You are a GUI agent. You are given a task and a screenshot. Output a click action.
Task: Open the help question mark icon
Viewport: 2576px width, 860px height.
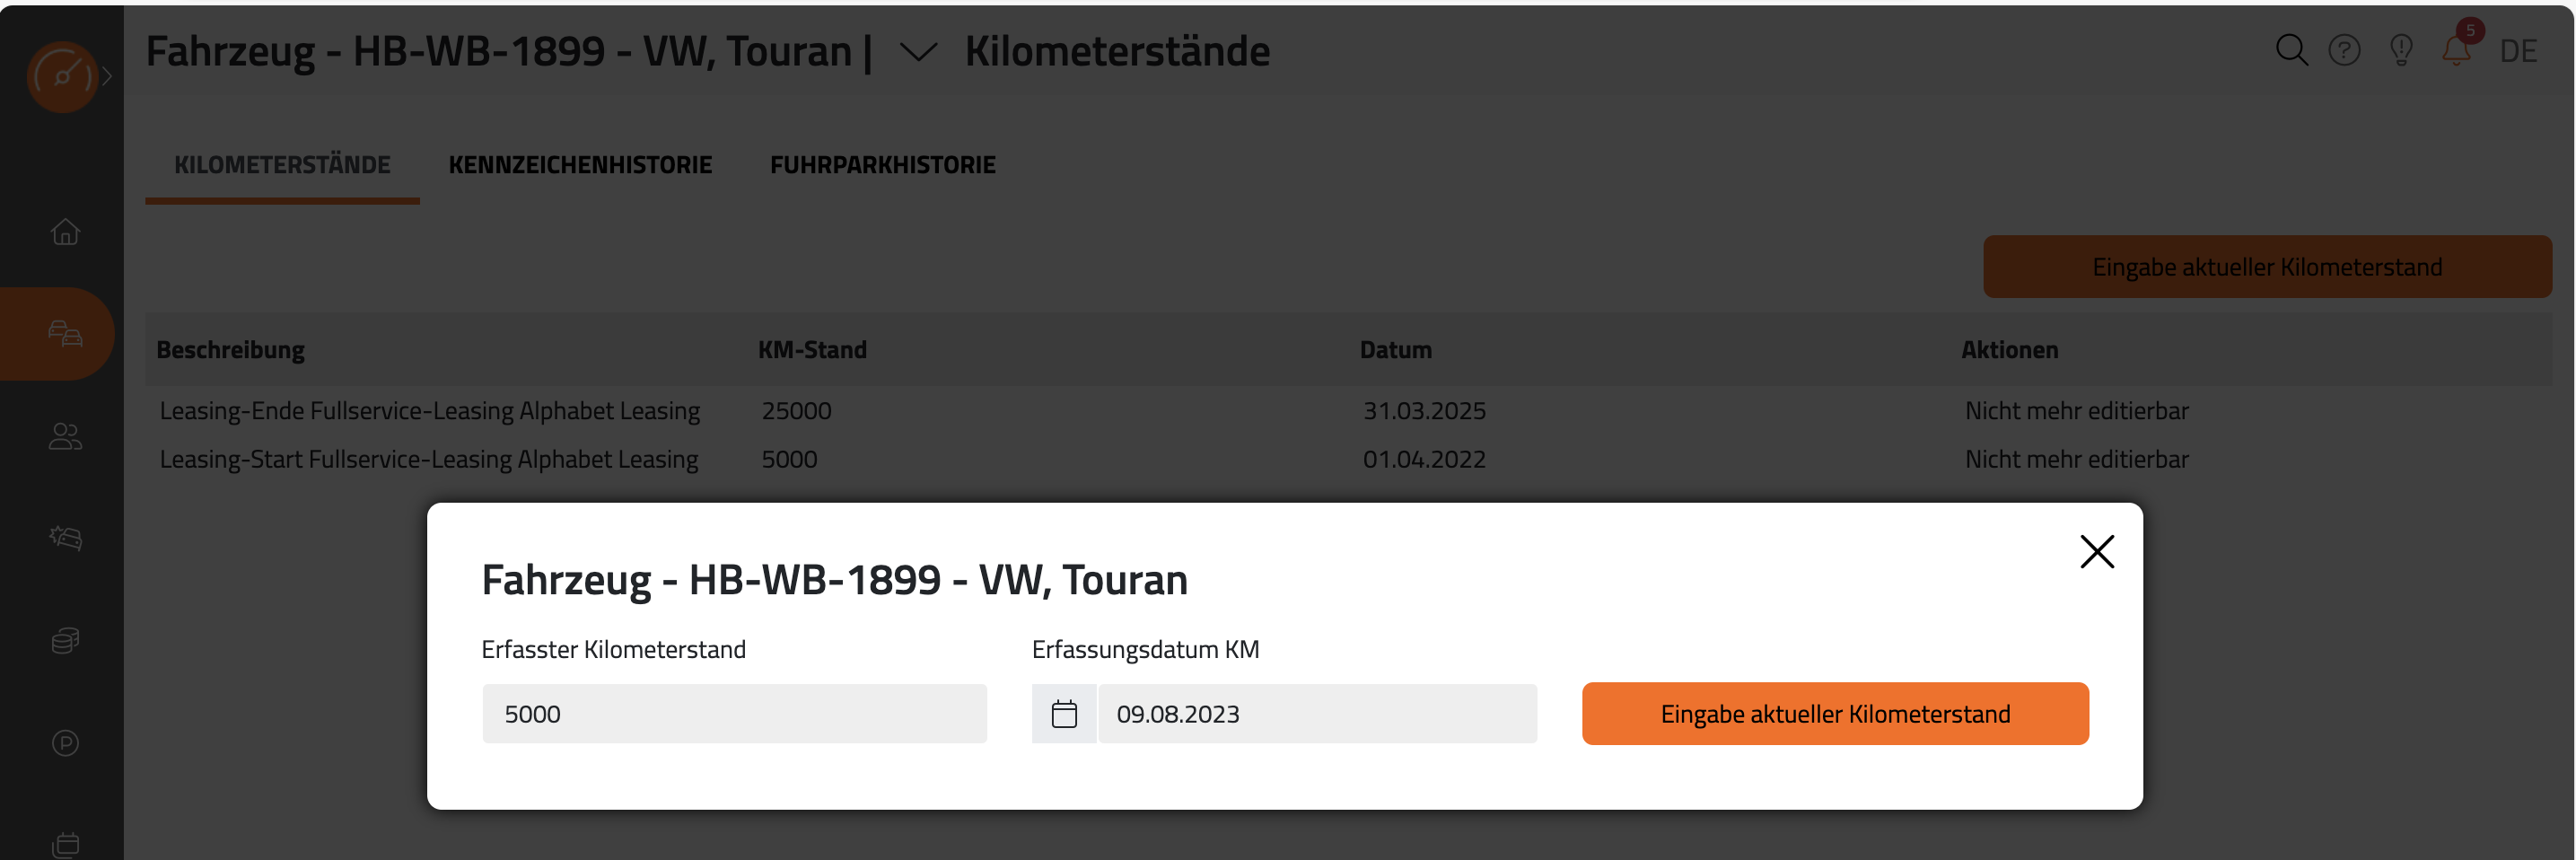pyautogui.click(x=2344, y=50)
